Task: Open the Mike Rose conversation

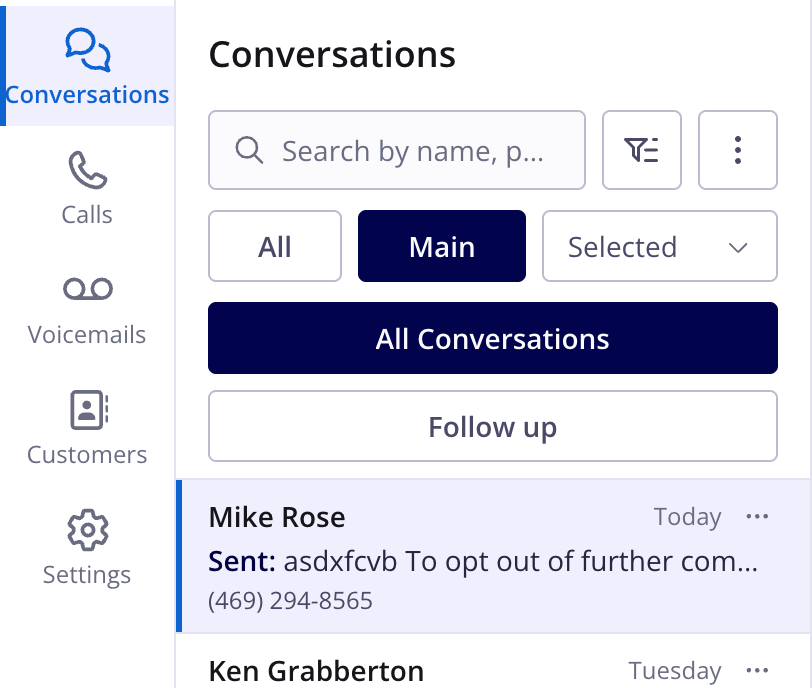Action: (494, 556)
